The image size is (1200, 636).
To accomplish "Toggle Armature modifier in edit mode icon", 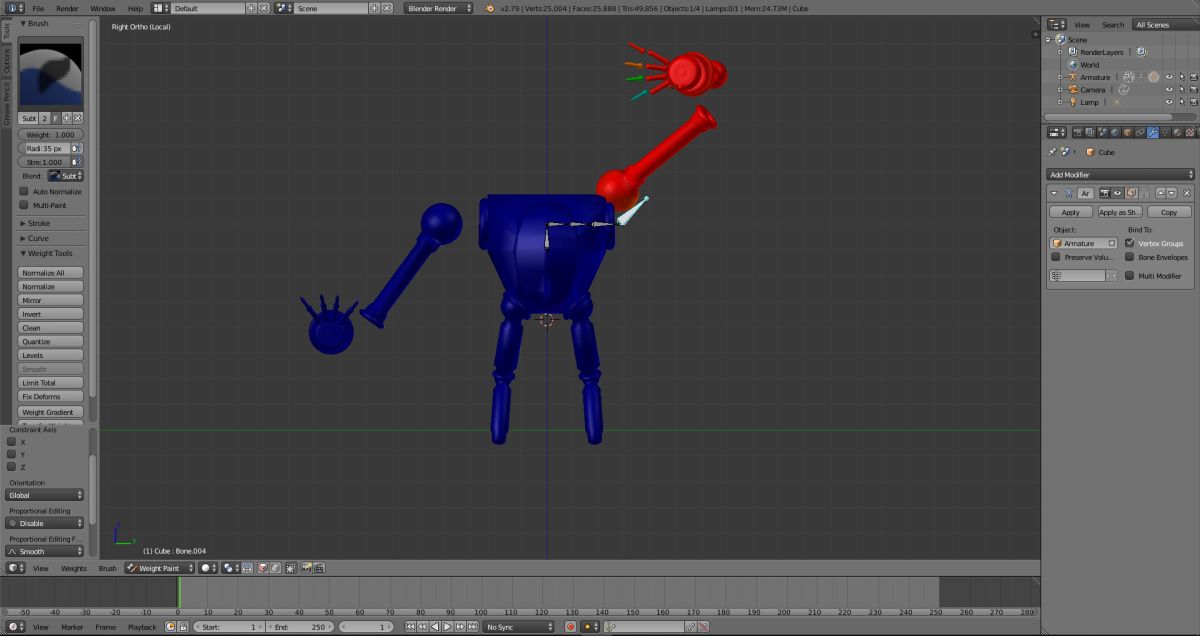I will (x=1131, y=193).
